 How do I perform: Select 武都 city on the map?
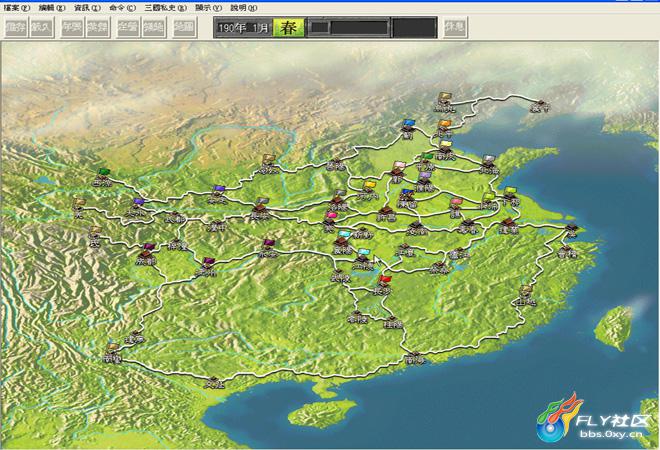(x=175, y=217)
